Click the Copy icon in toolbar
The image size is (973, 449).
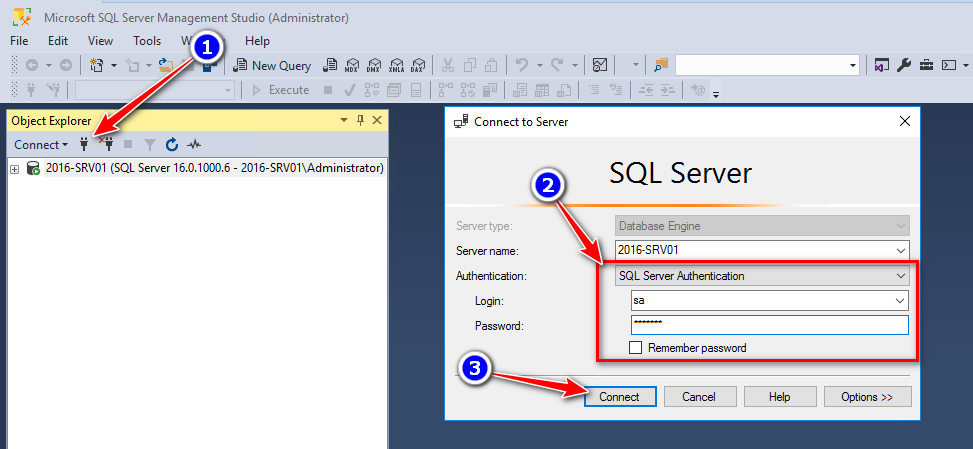(470, 64)
